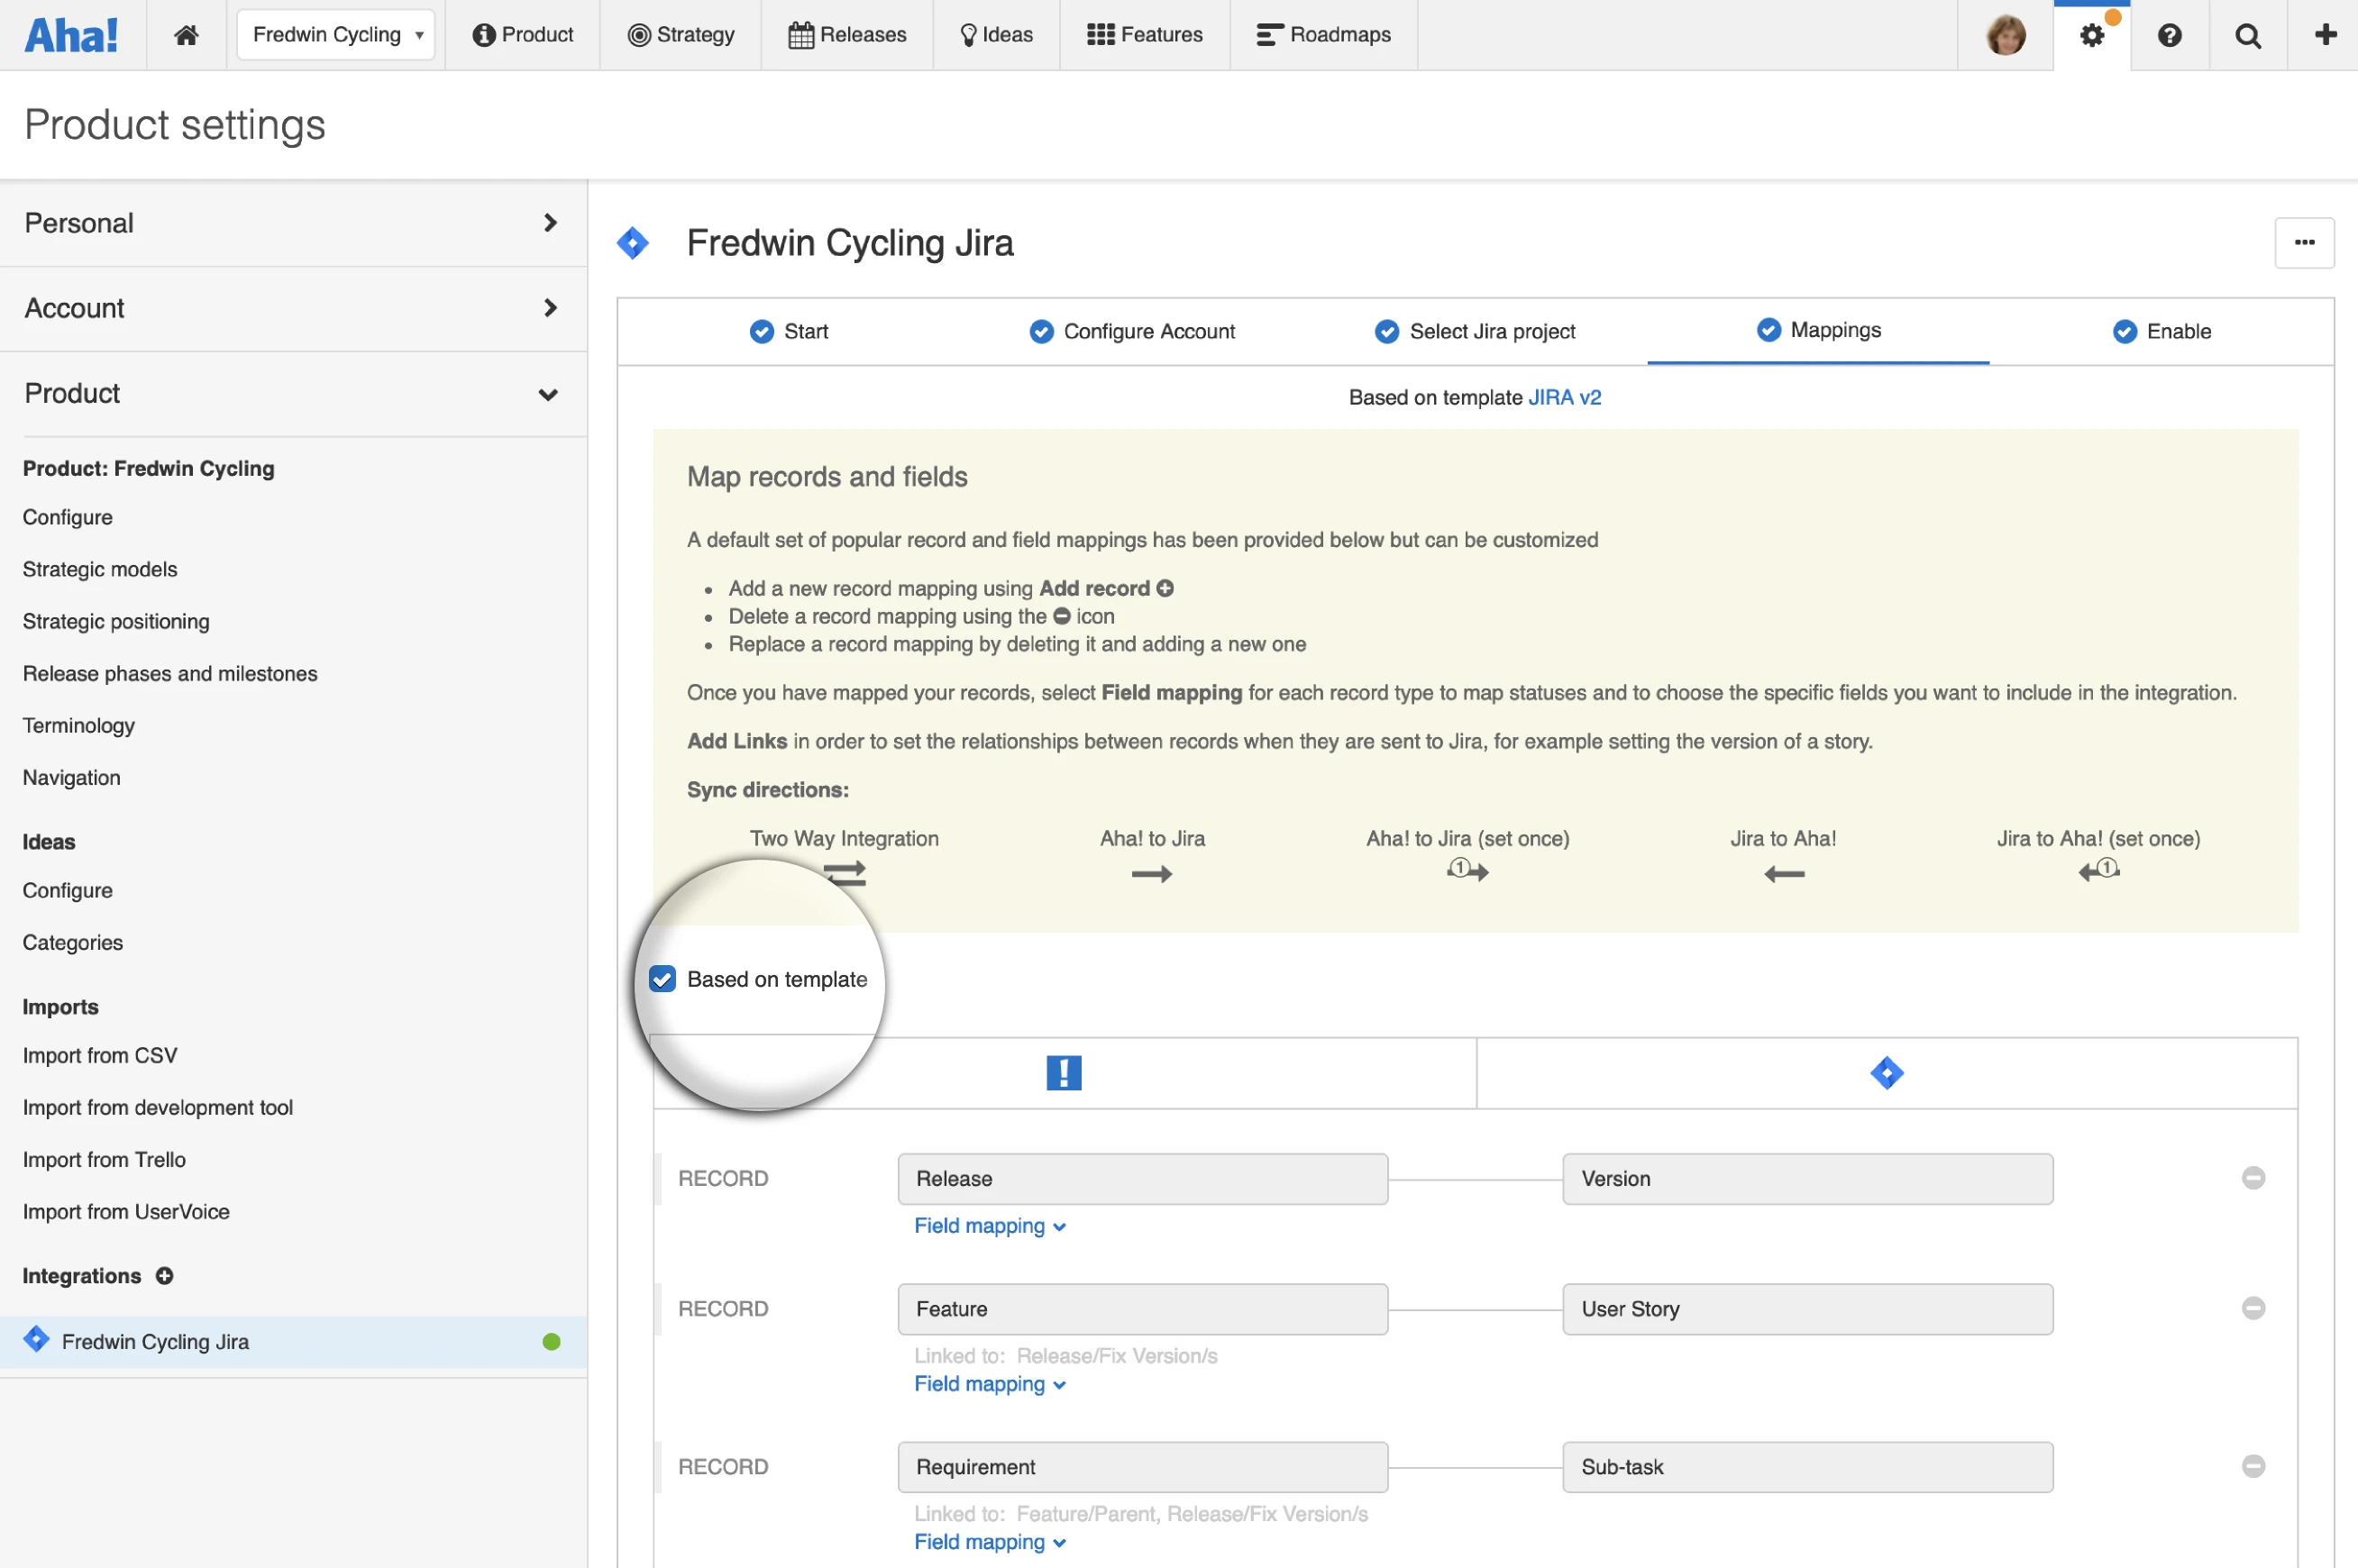Open the search magnifier icon
Image resolution: width=2358 pixels, height=1568 pixels.
coord(2247,35)
